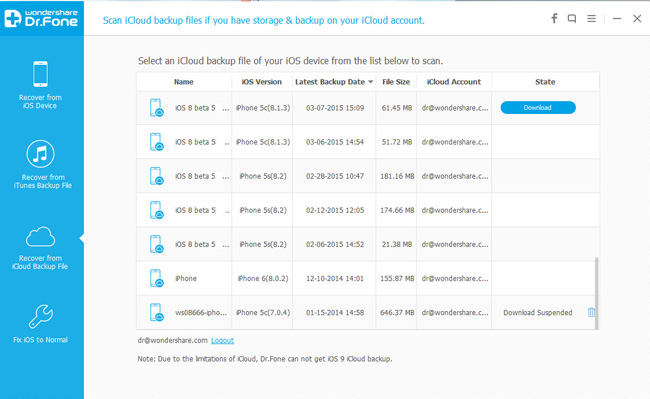The width and height of the screenshot is (650, 399).
Task: Log out of dr@wondershare.com account
Action: pos(223,341)
